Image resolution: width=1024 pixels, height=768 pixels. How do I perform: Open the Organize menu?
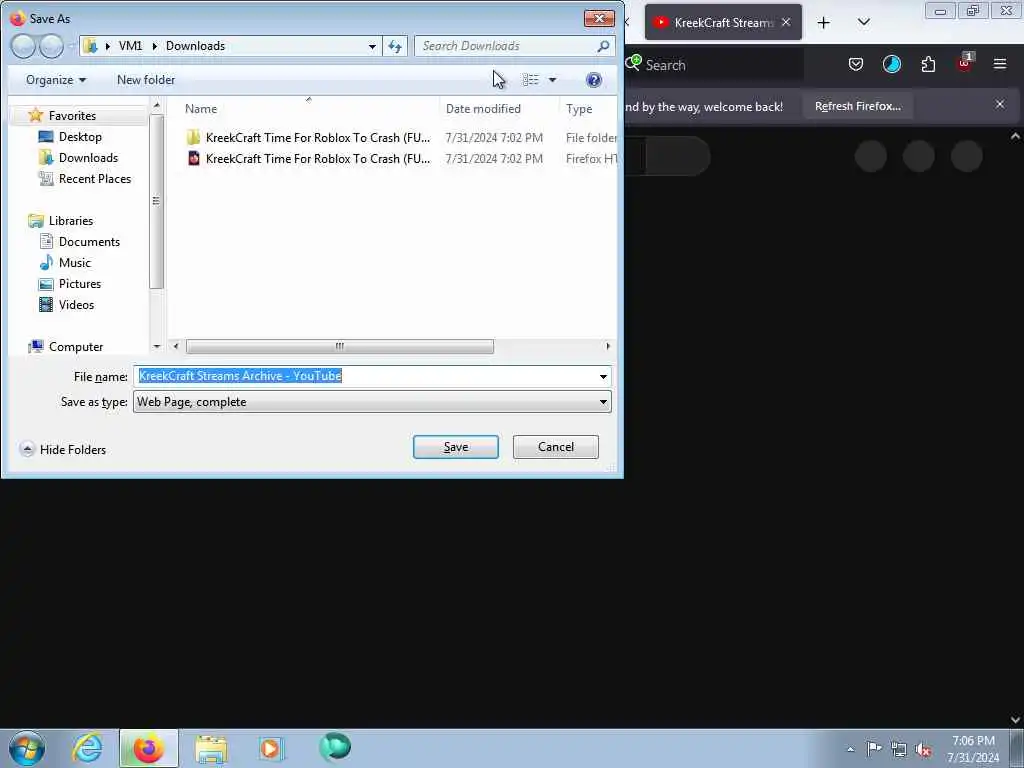tap(56, 80)
